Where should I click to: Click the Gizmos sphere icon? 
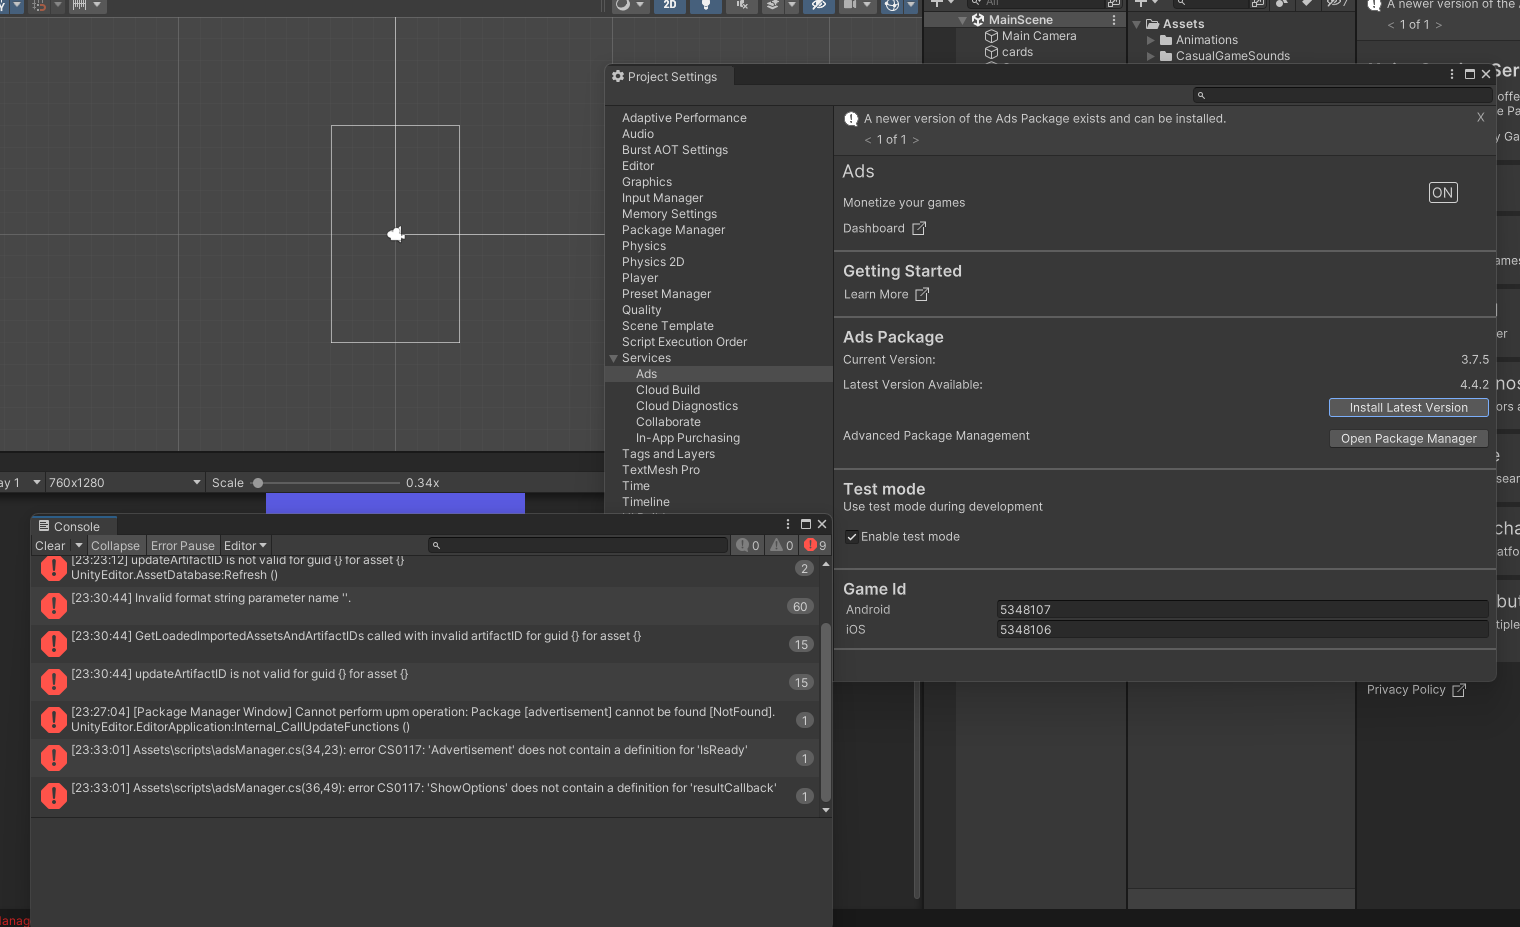[x=891, y=5]
